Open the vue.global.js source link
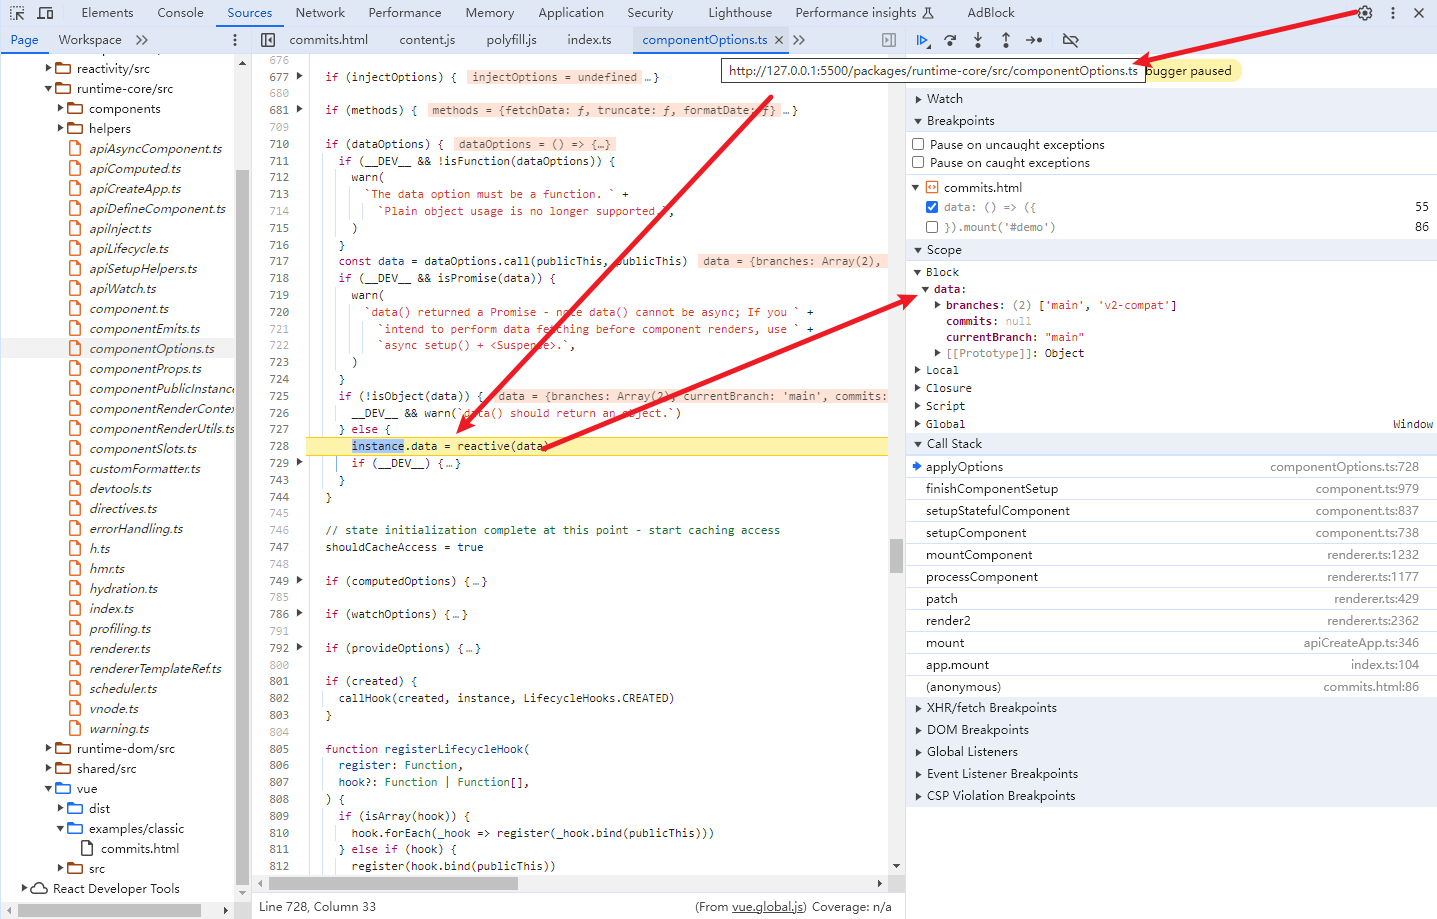Screen dimensions: 1437x919 tap(767, 907)
